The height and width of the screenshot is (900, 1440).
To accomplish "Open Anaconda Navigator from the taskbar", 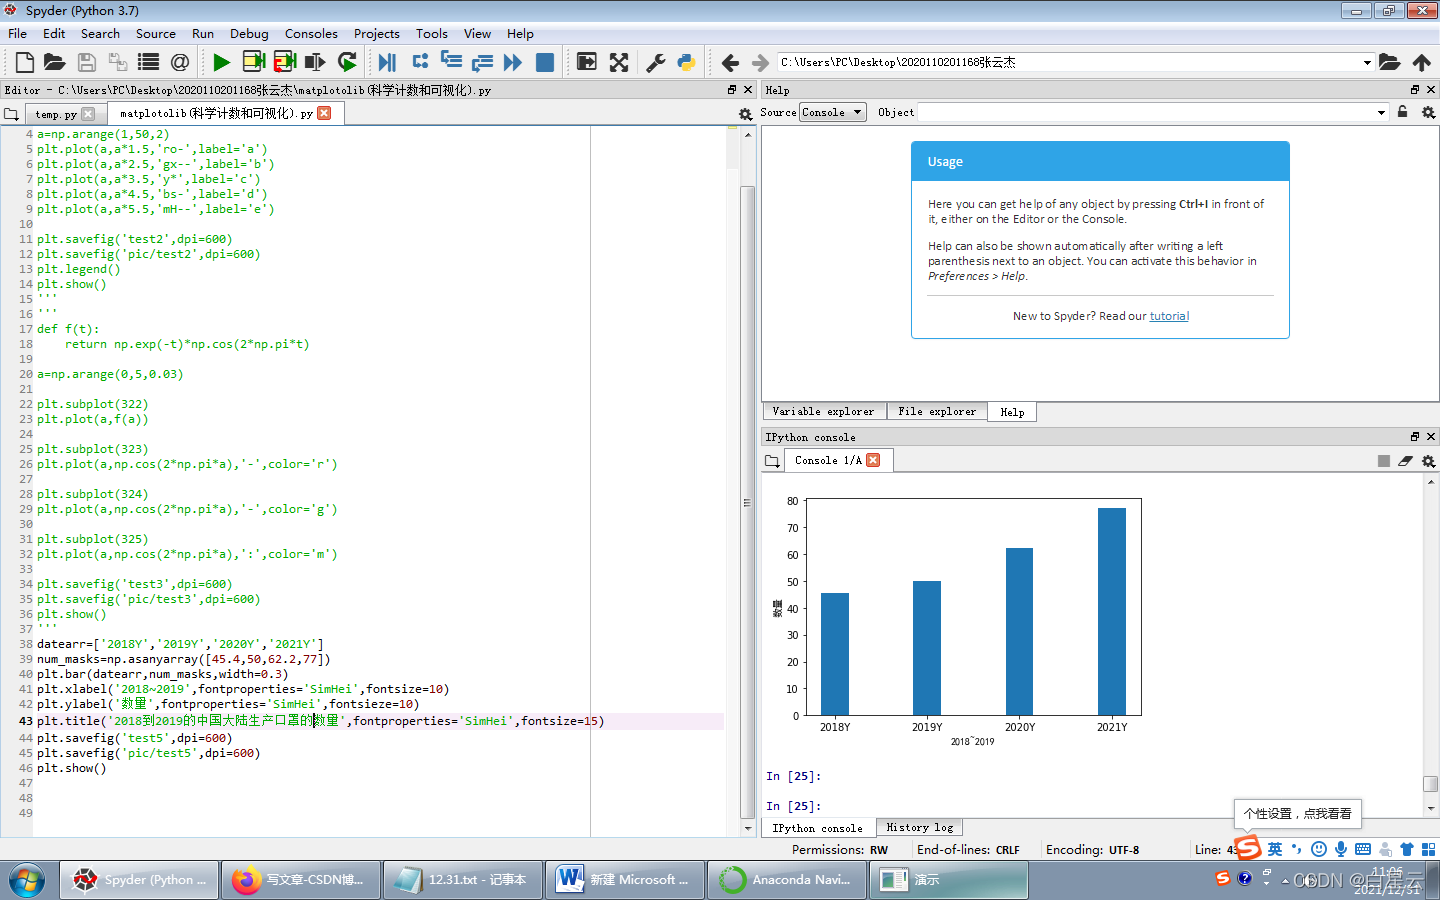I will click(787, 880).
